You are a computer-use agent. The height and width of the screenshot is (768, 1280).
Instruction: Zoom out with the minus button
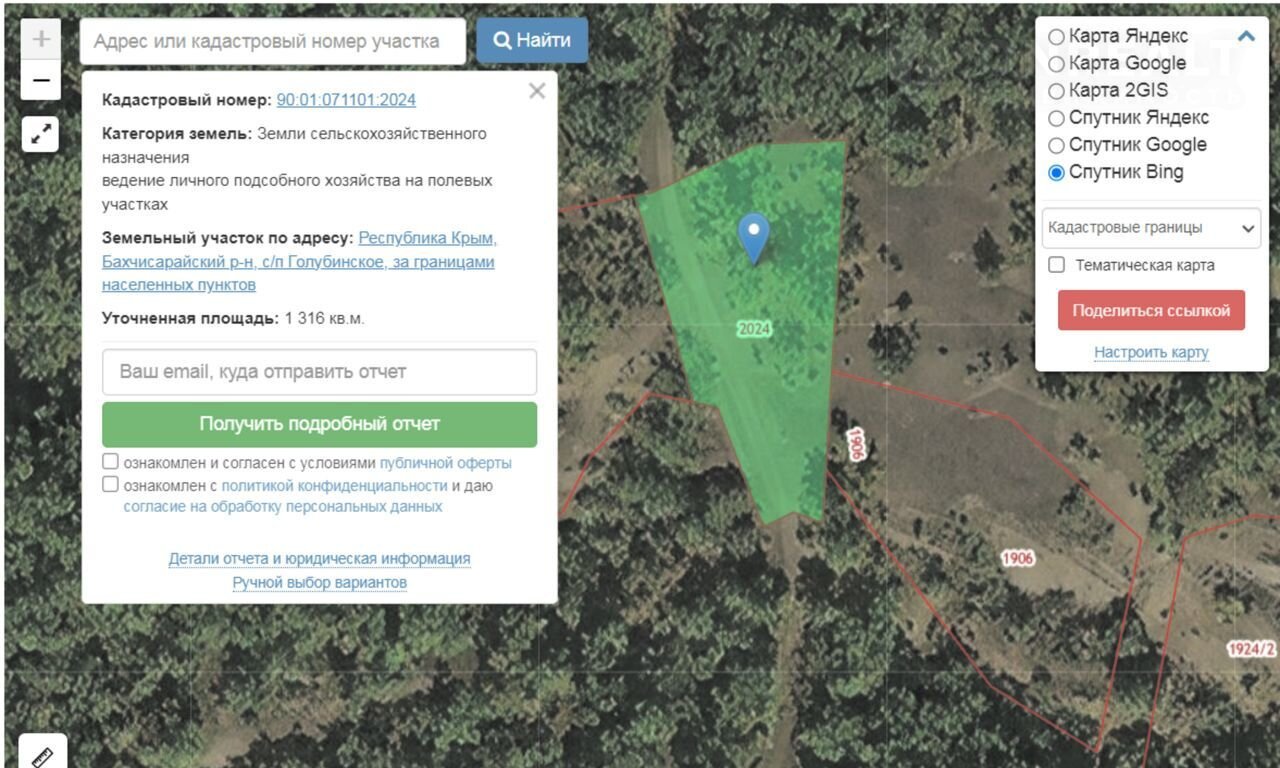click(41, 80)
